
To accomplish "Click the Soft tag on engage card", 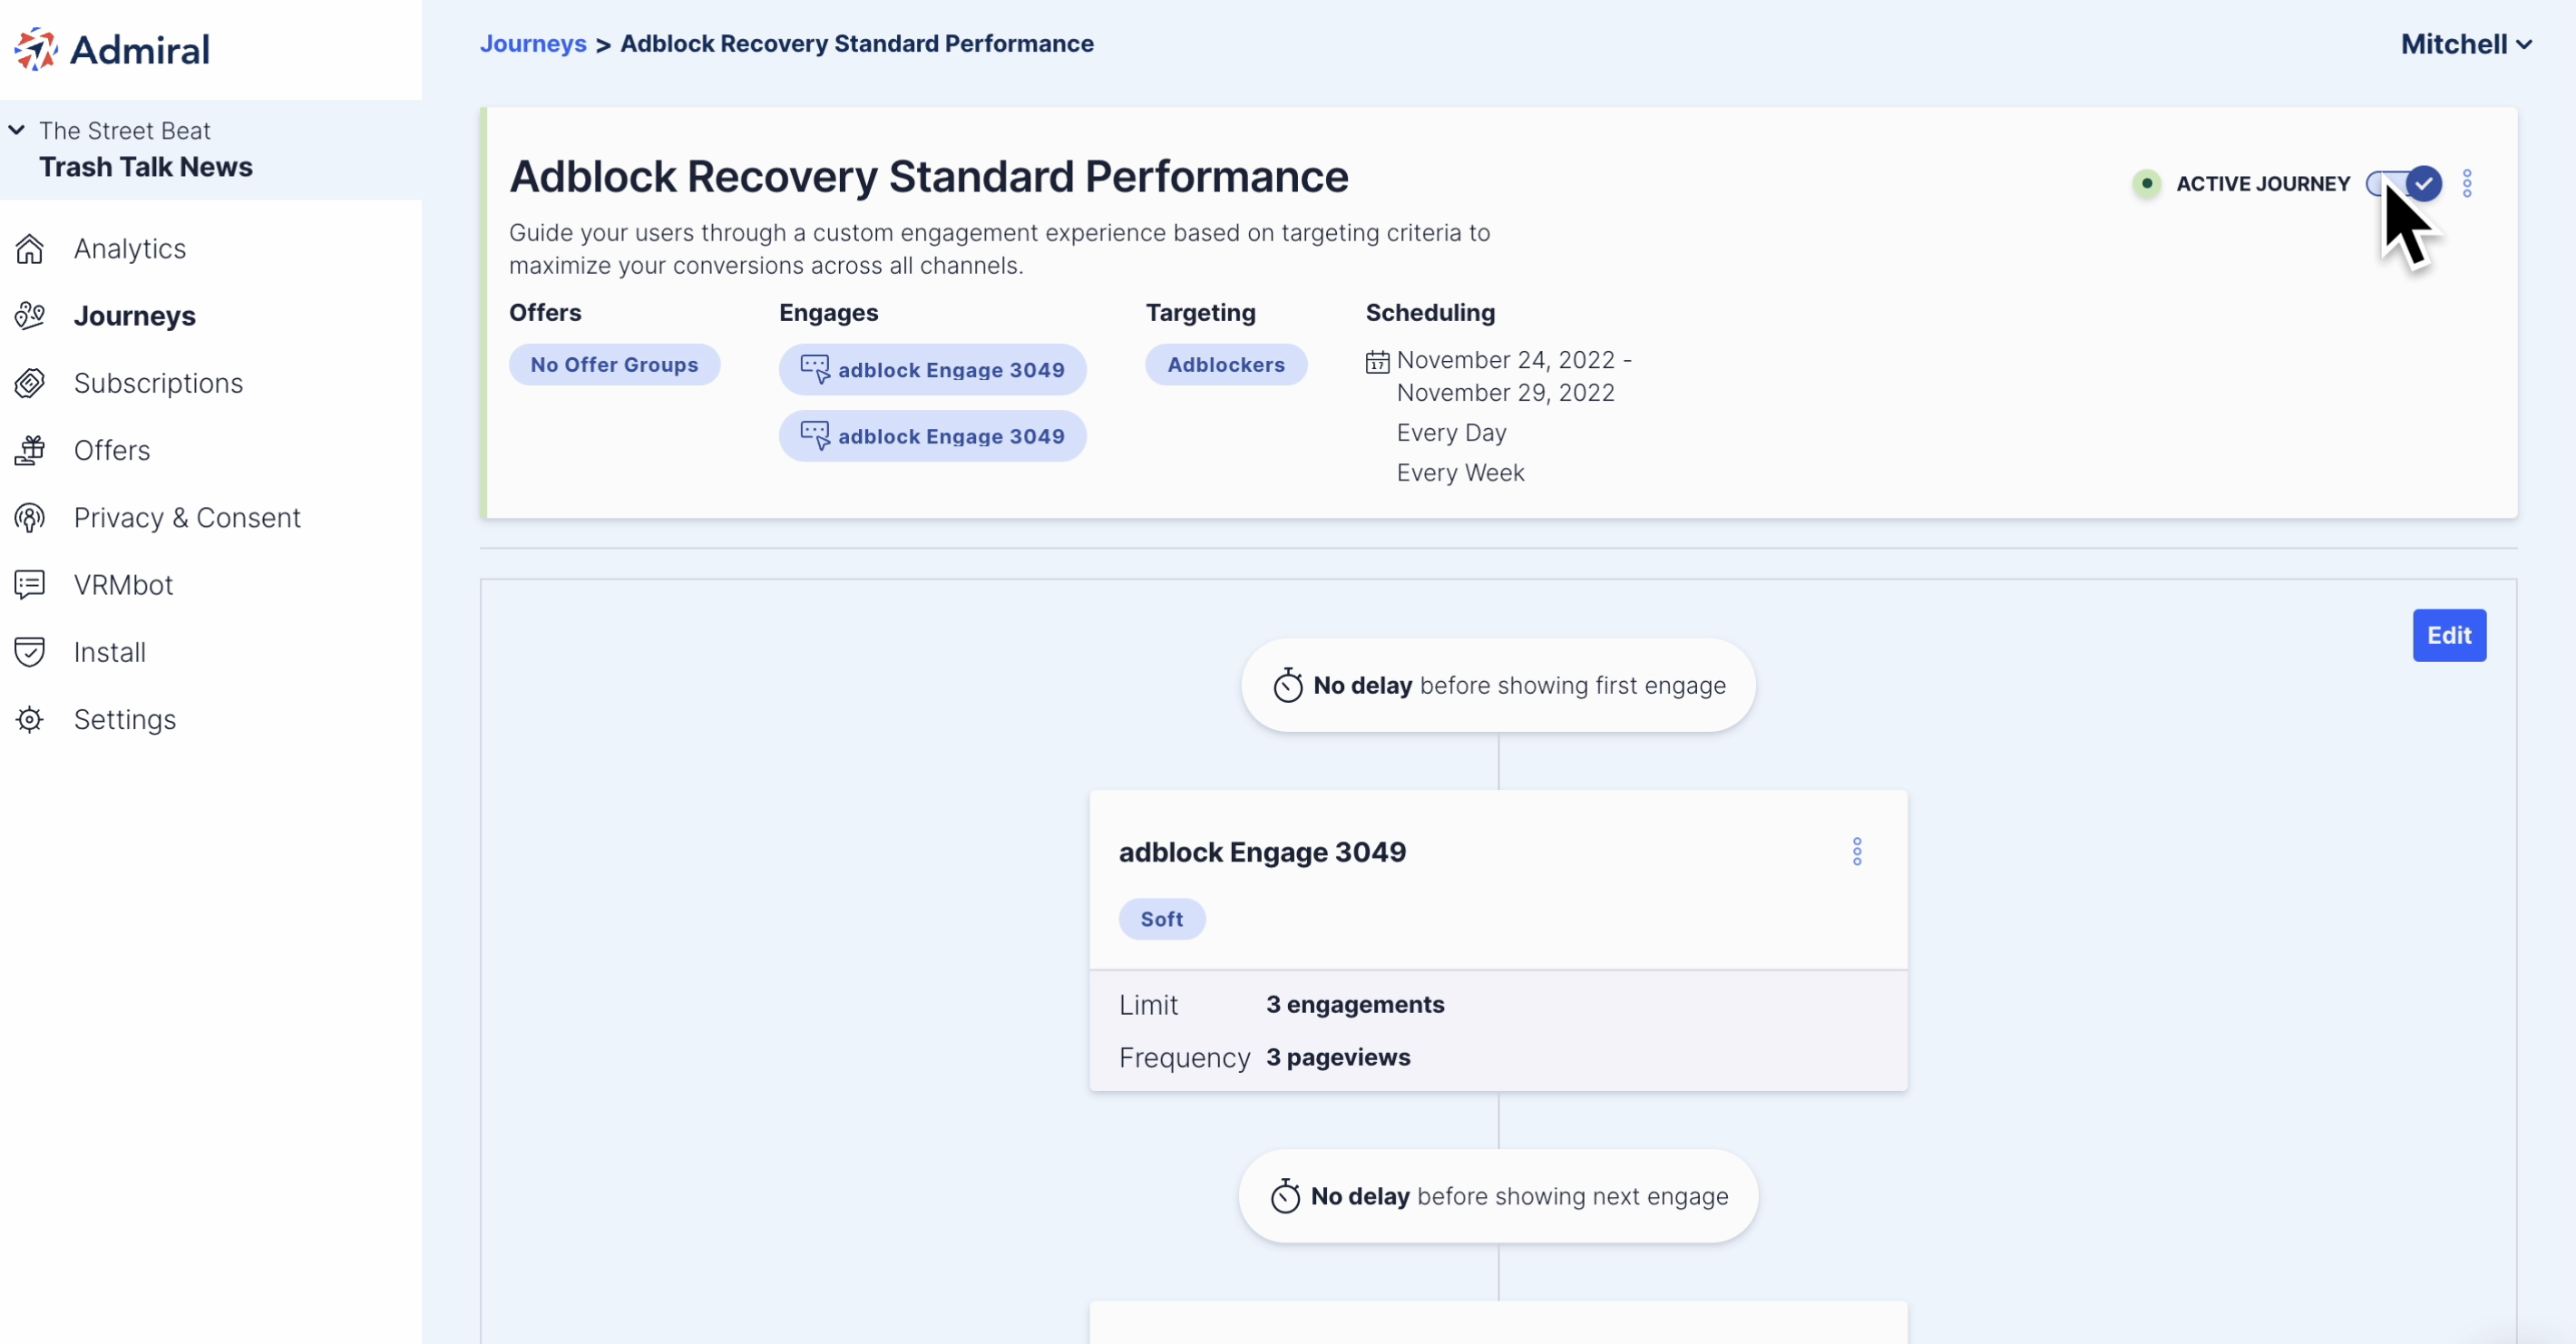I will (1161, 919).
